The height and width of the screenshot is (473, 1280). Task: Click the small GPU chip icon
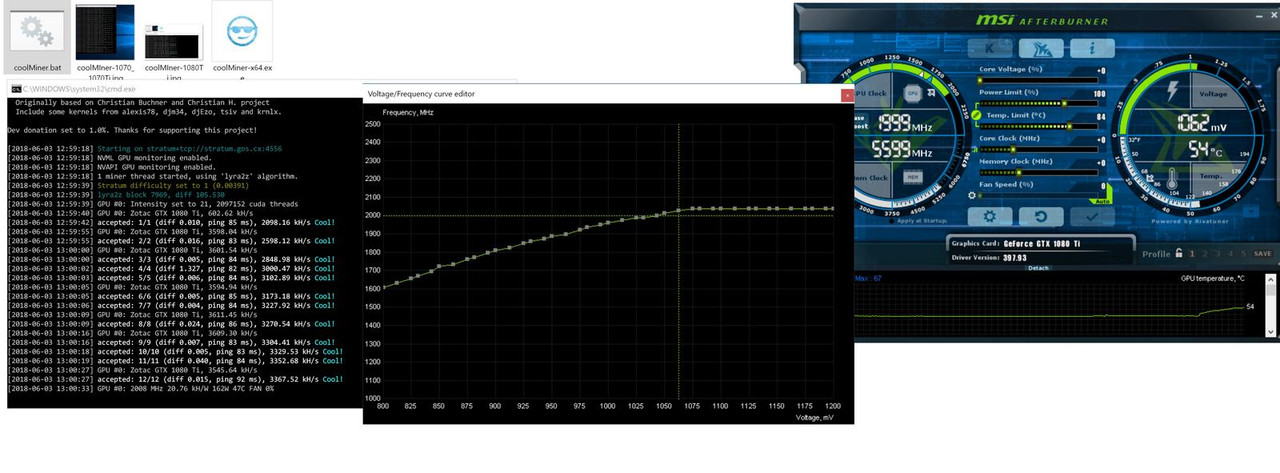point(912,91)
